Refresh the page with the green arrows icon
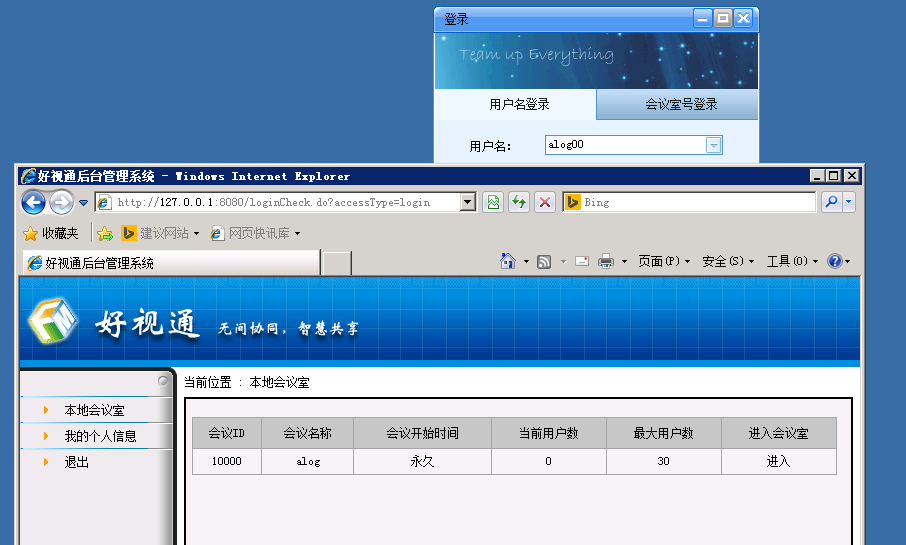 click(x=519, y=202)
